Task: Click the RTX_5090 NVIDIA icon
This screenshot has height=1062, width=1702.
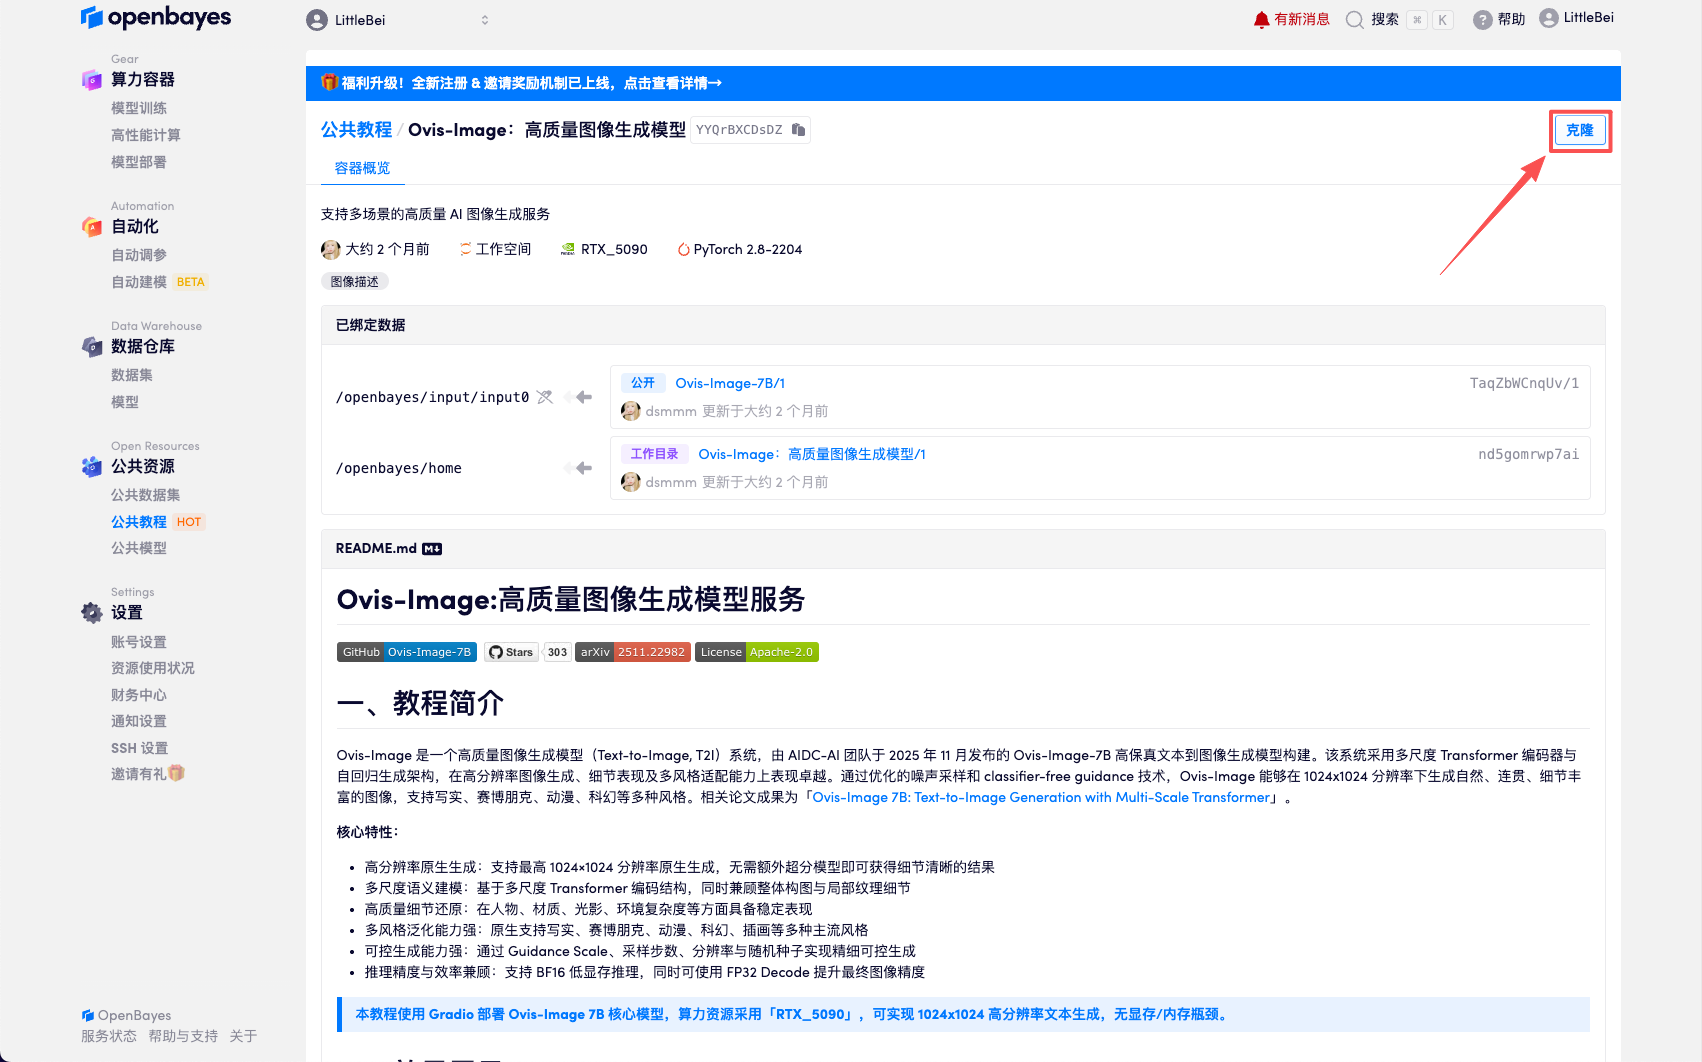Action: [568, 250]
